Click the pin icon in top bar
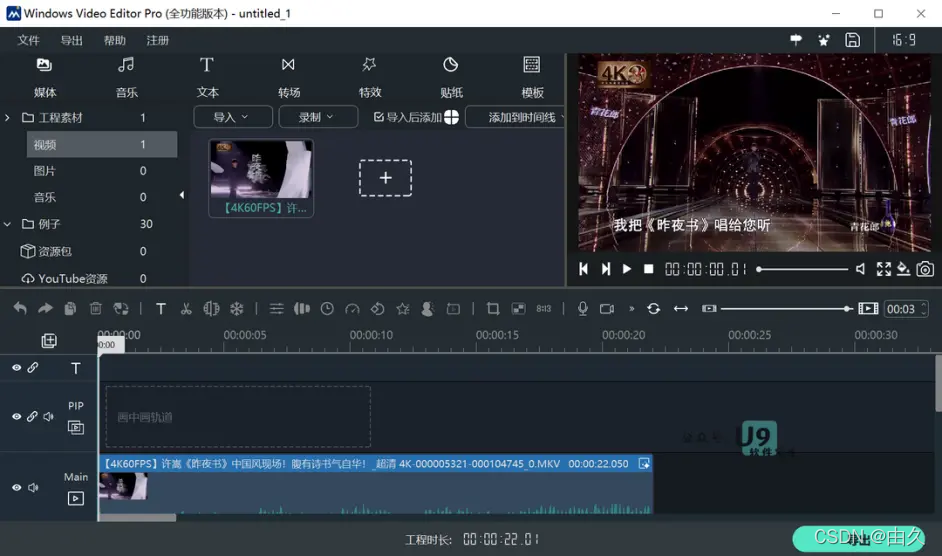Image resolution: width=942 pixels, height=556 pixels. pyautogui.click(x=796, y=40)
